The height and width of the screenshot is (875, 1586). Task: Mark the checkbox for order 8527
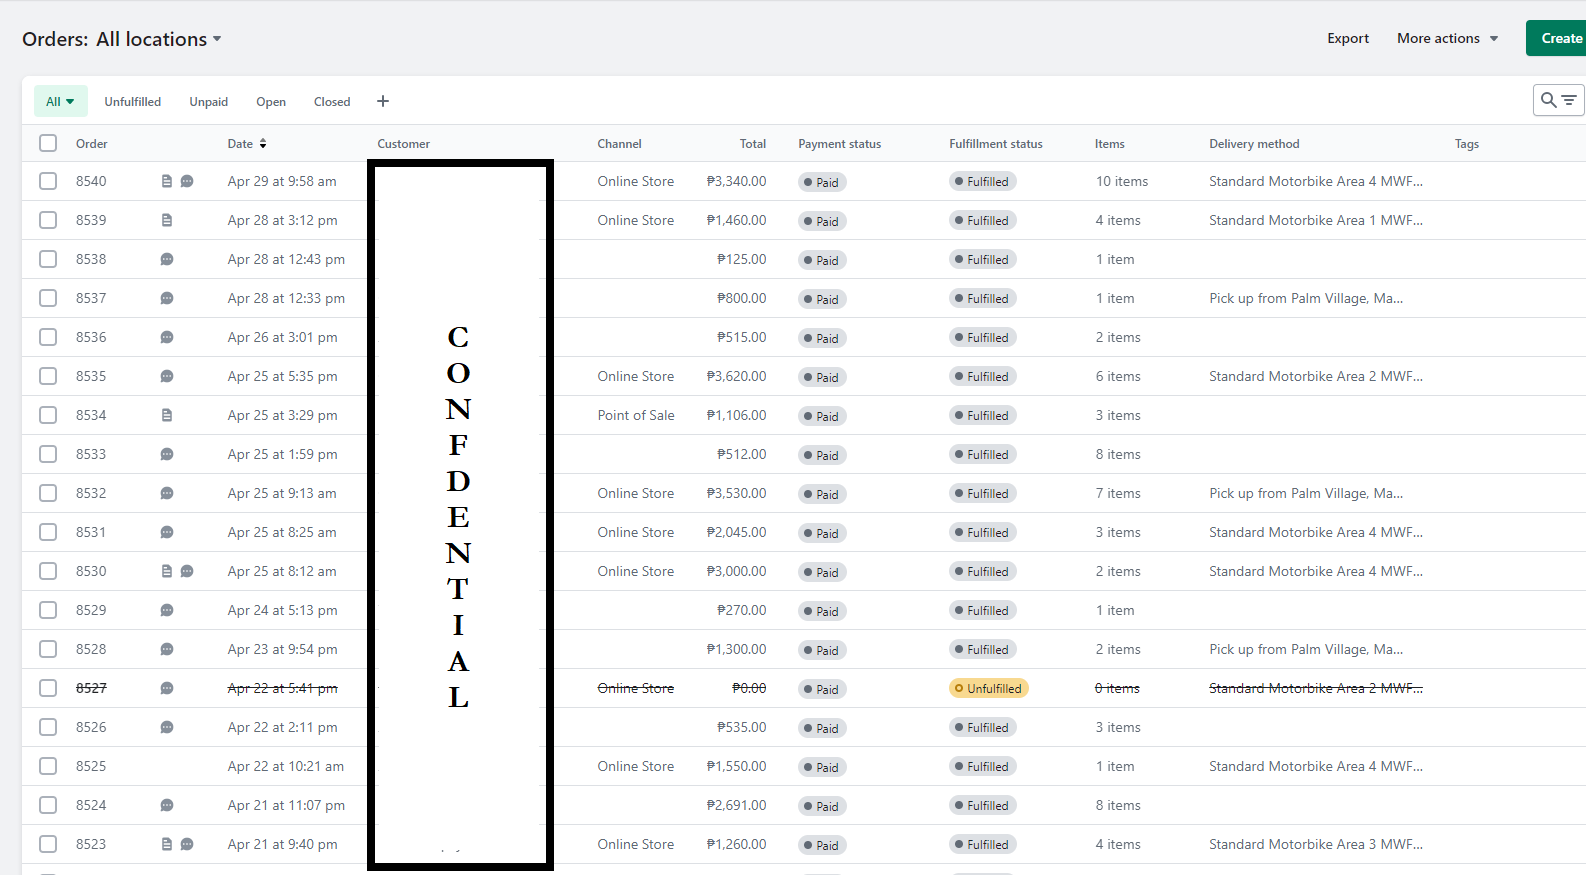pos(48,688)
